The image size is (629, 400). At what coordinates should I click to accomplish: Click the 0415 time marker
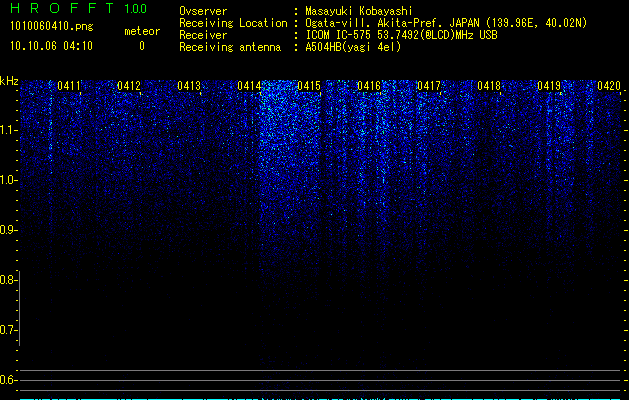click(x=309, y=86)
